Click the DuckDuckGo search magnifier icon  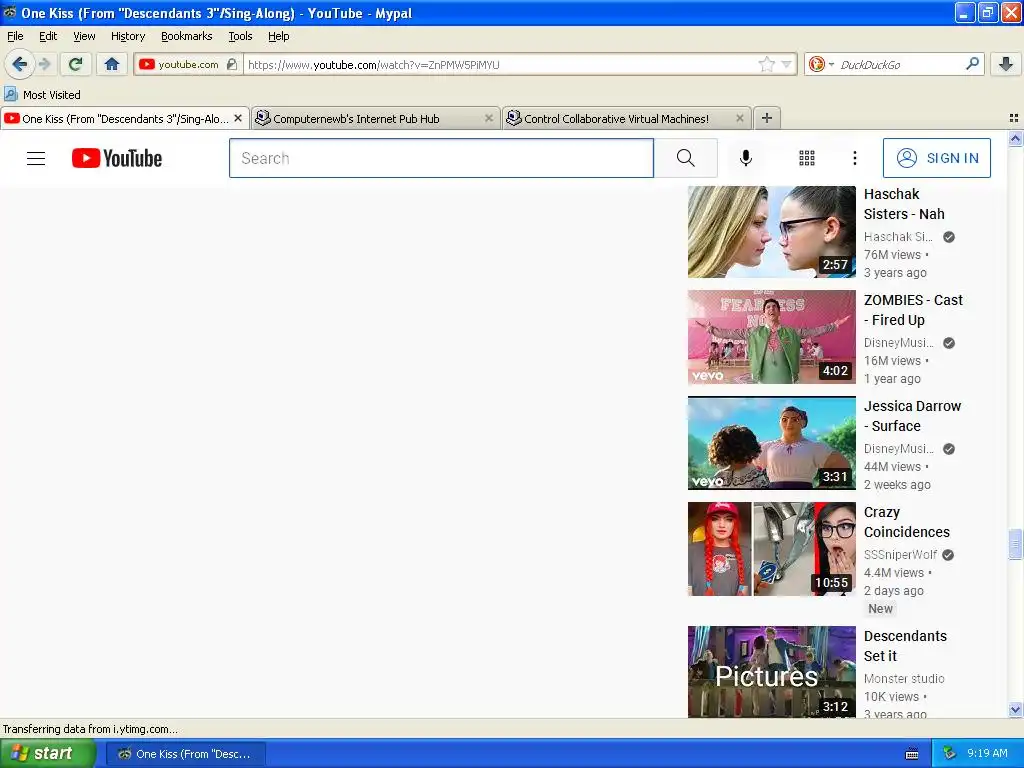[972, 64]
